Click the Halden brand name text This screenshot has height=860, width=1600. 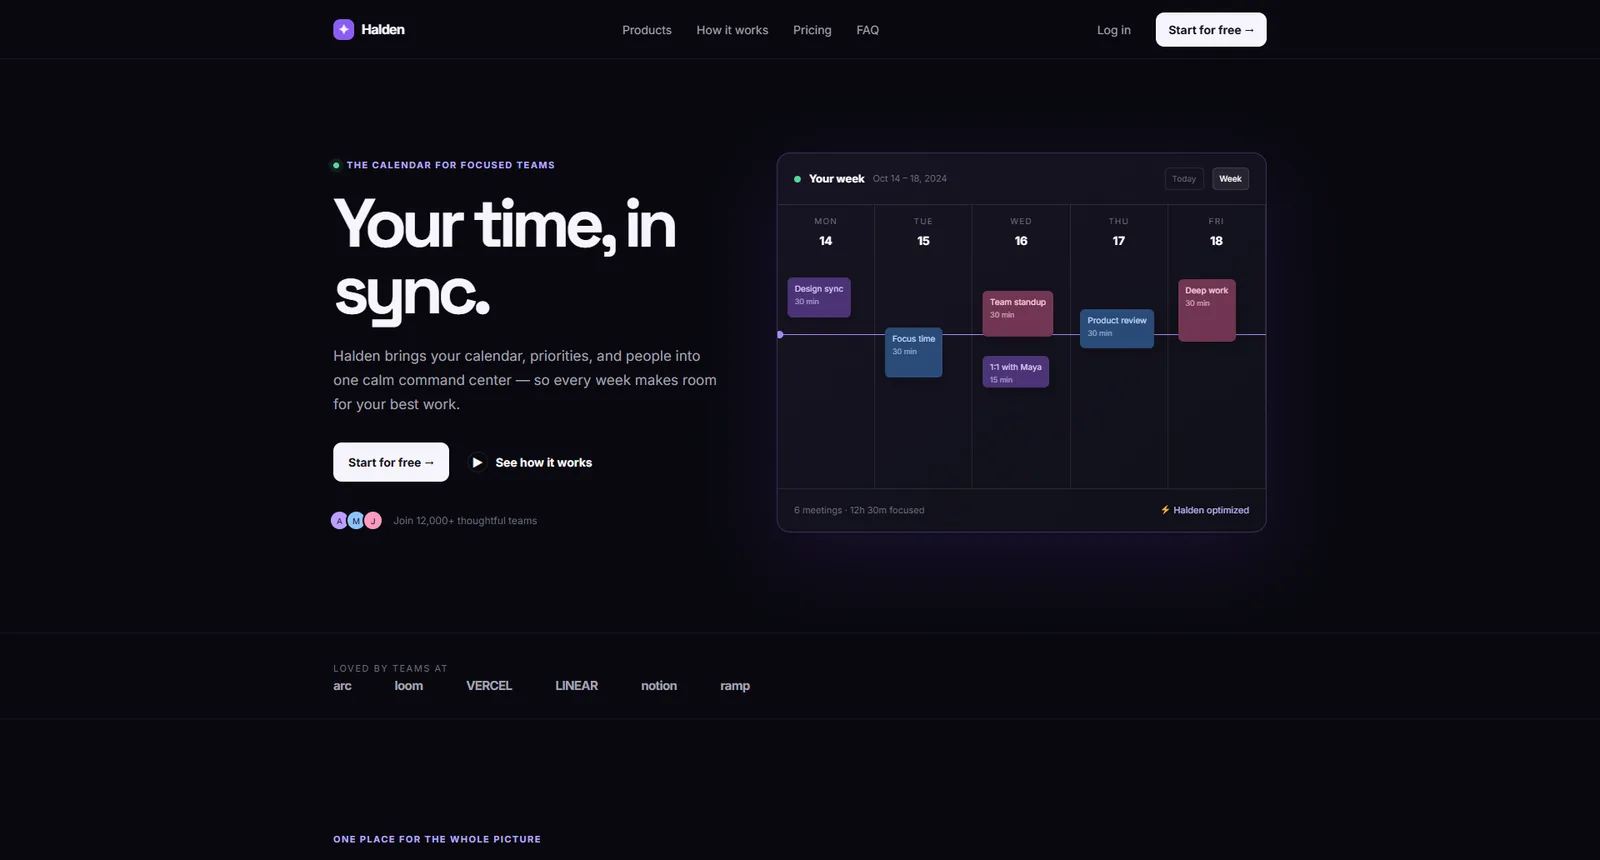pos(383,30)
